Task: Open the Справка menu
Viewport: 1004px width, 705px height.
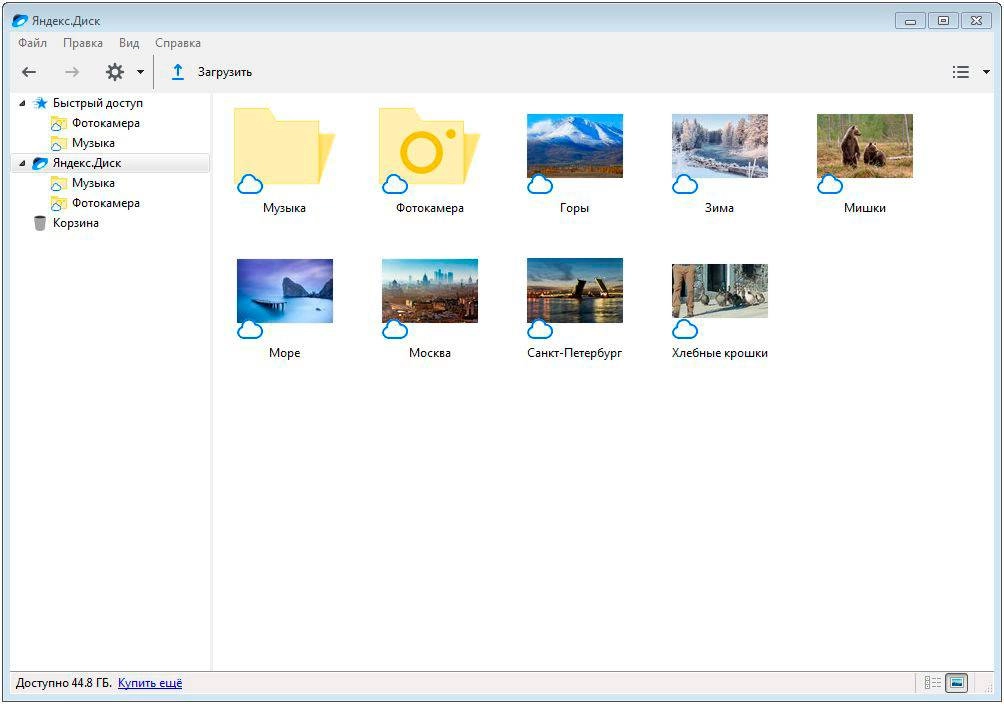Action: [x=178, y=43]
